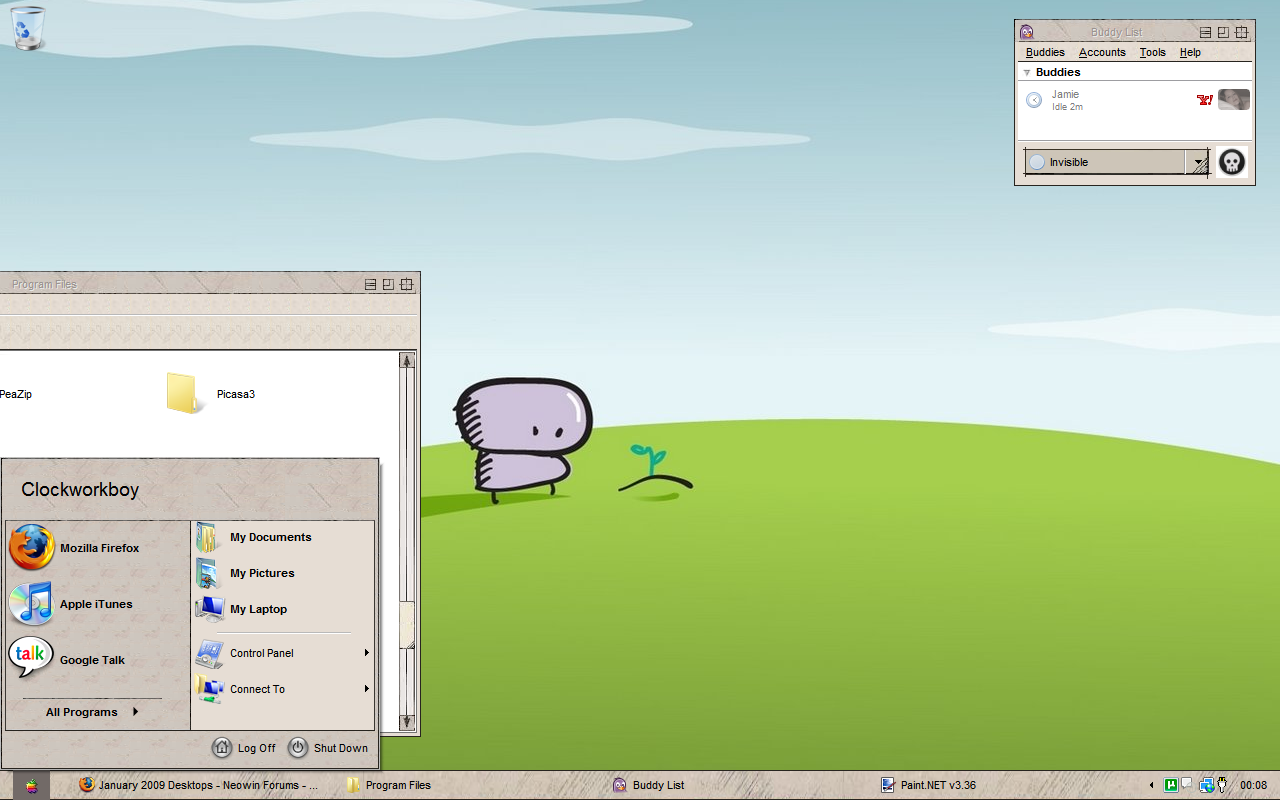
Task: Click the My Laptop computer icon
Action: 210,609
